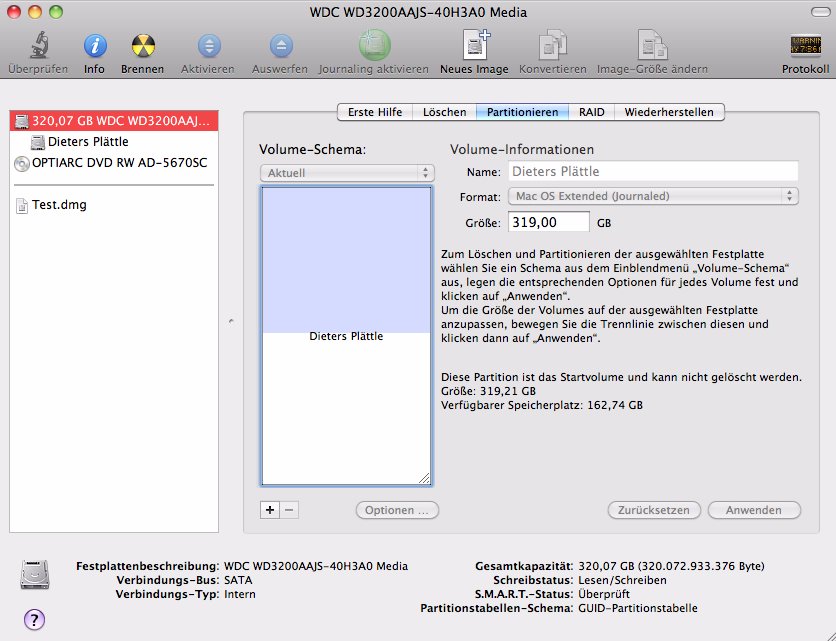Open the Wiederherstellen tab

pos(669,112)
